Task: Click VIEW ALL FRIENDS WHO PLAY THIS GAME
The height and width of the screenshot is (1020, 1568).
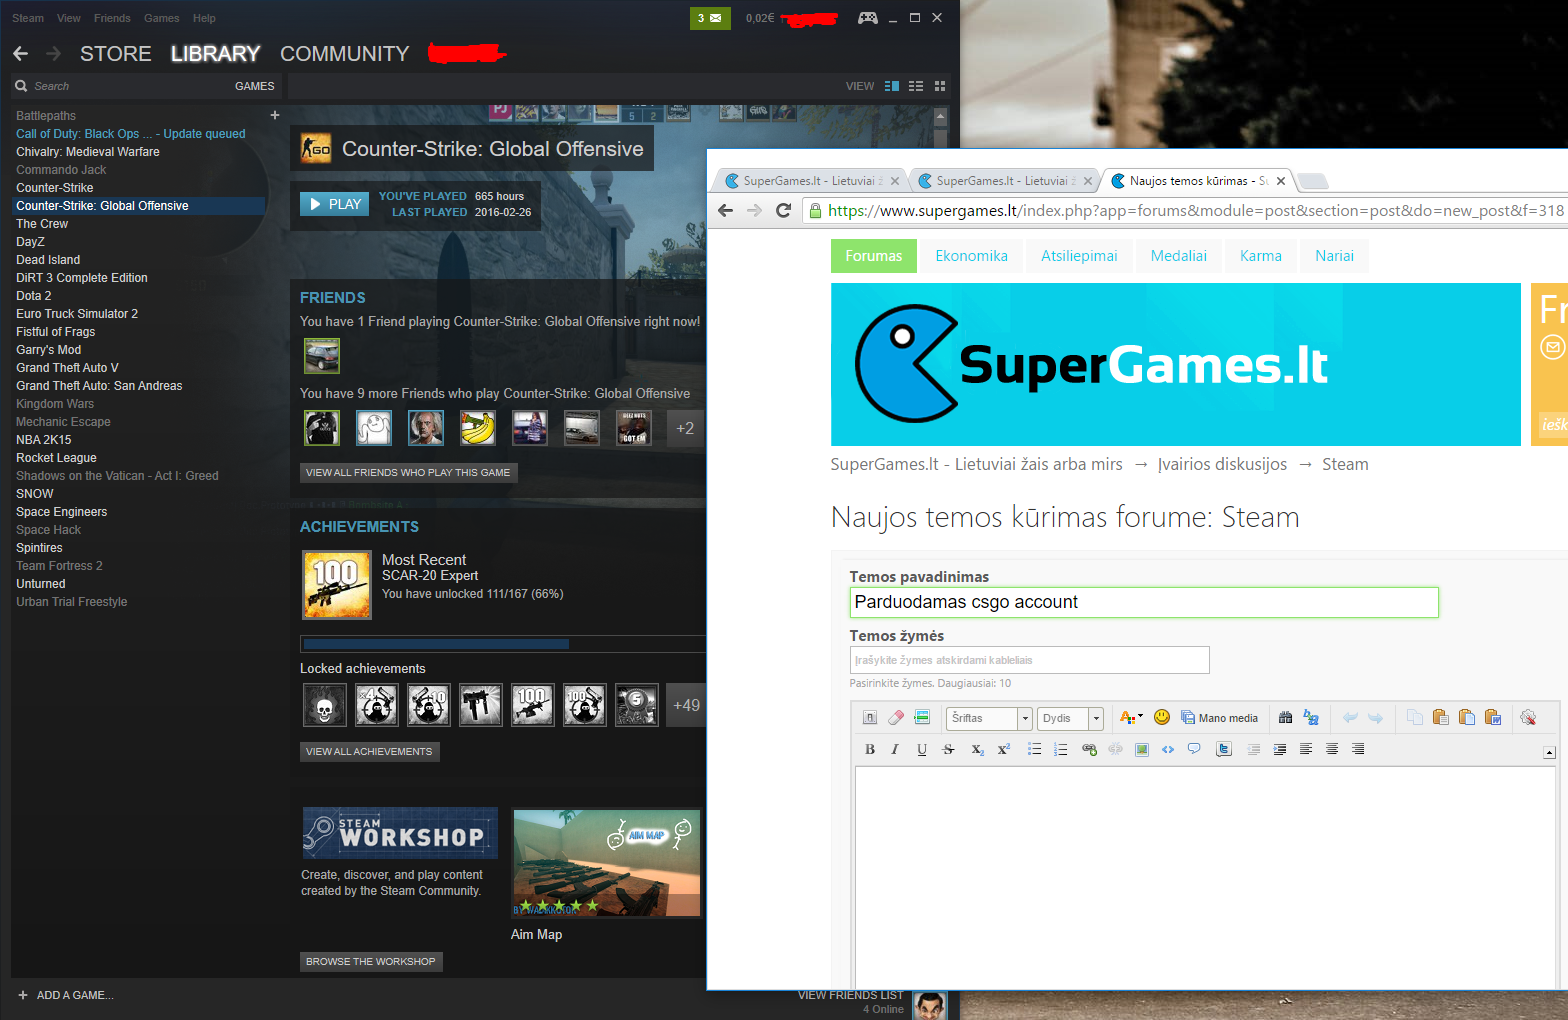Action: tap(408, 472)
